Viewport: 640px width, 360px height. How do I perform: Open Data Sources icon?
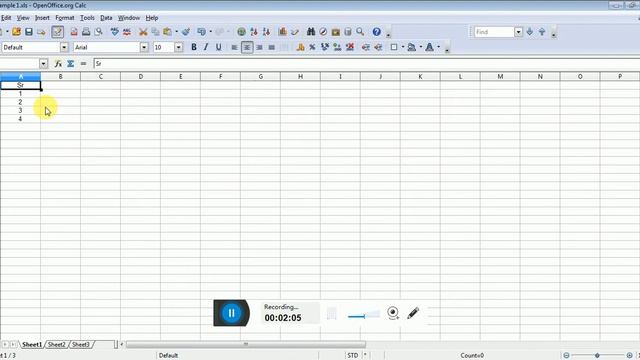click(348, 32)
